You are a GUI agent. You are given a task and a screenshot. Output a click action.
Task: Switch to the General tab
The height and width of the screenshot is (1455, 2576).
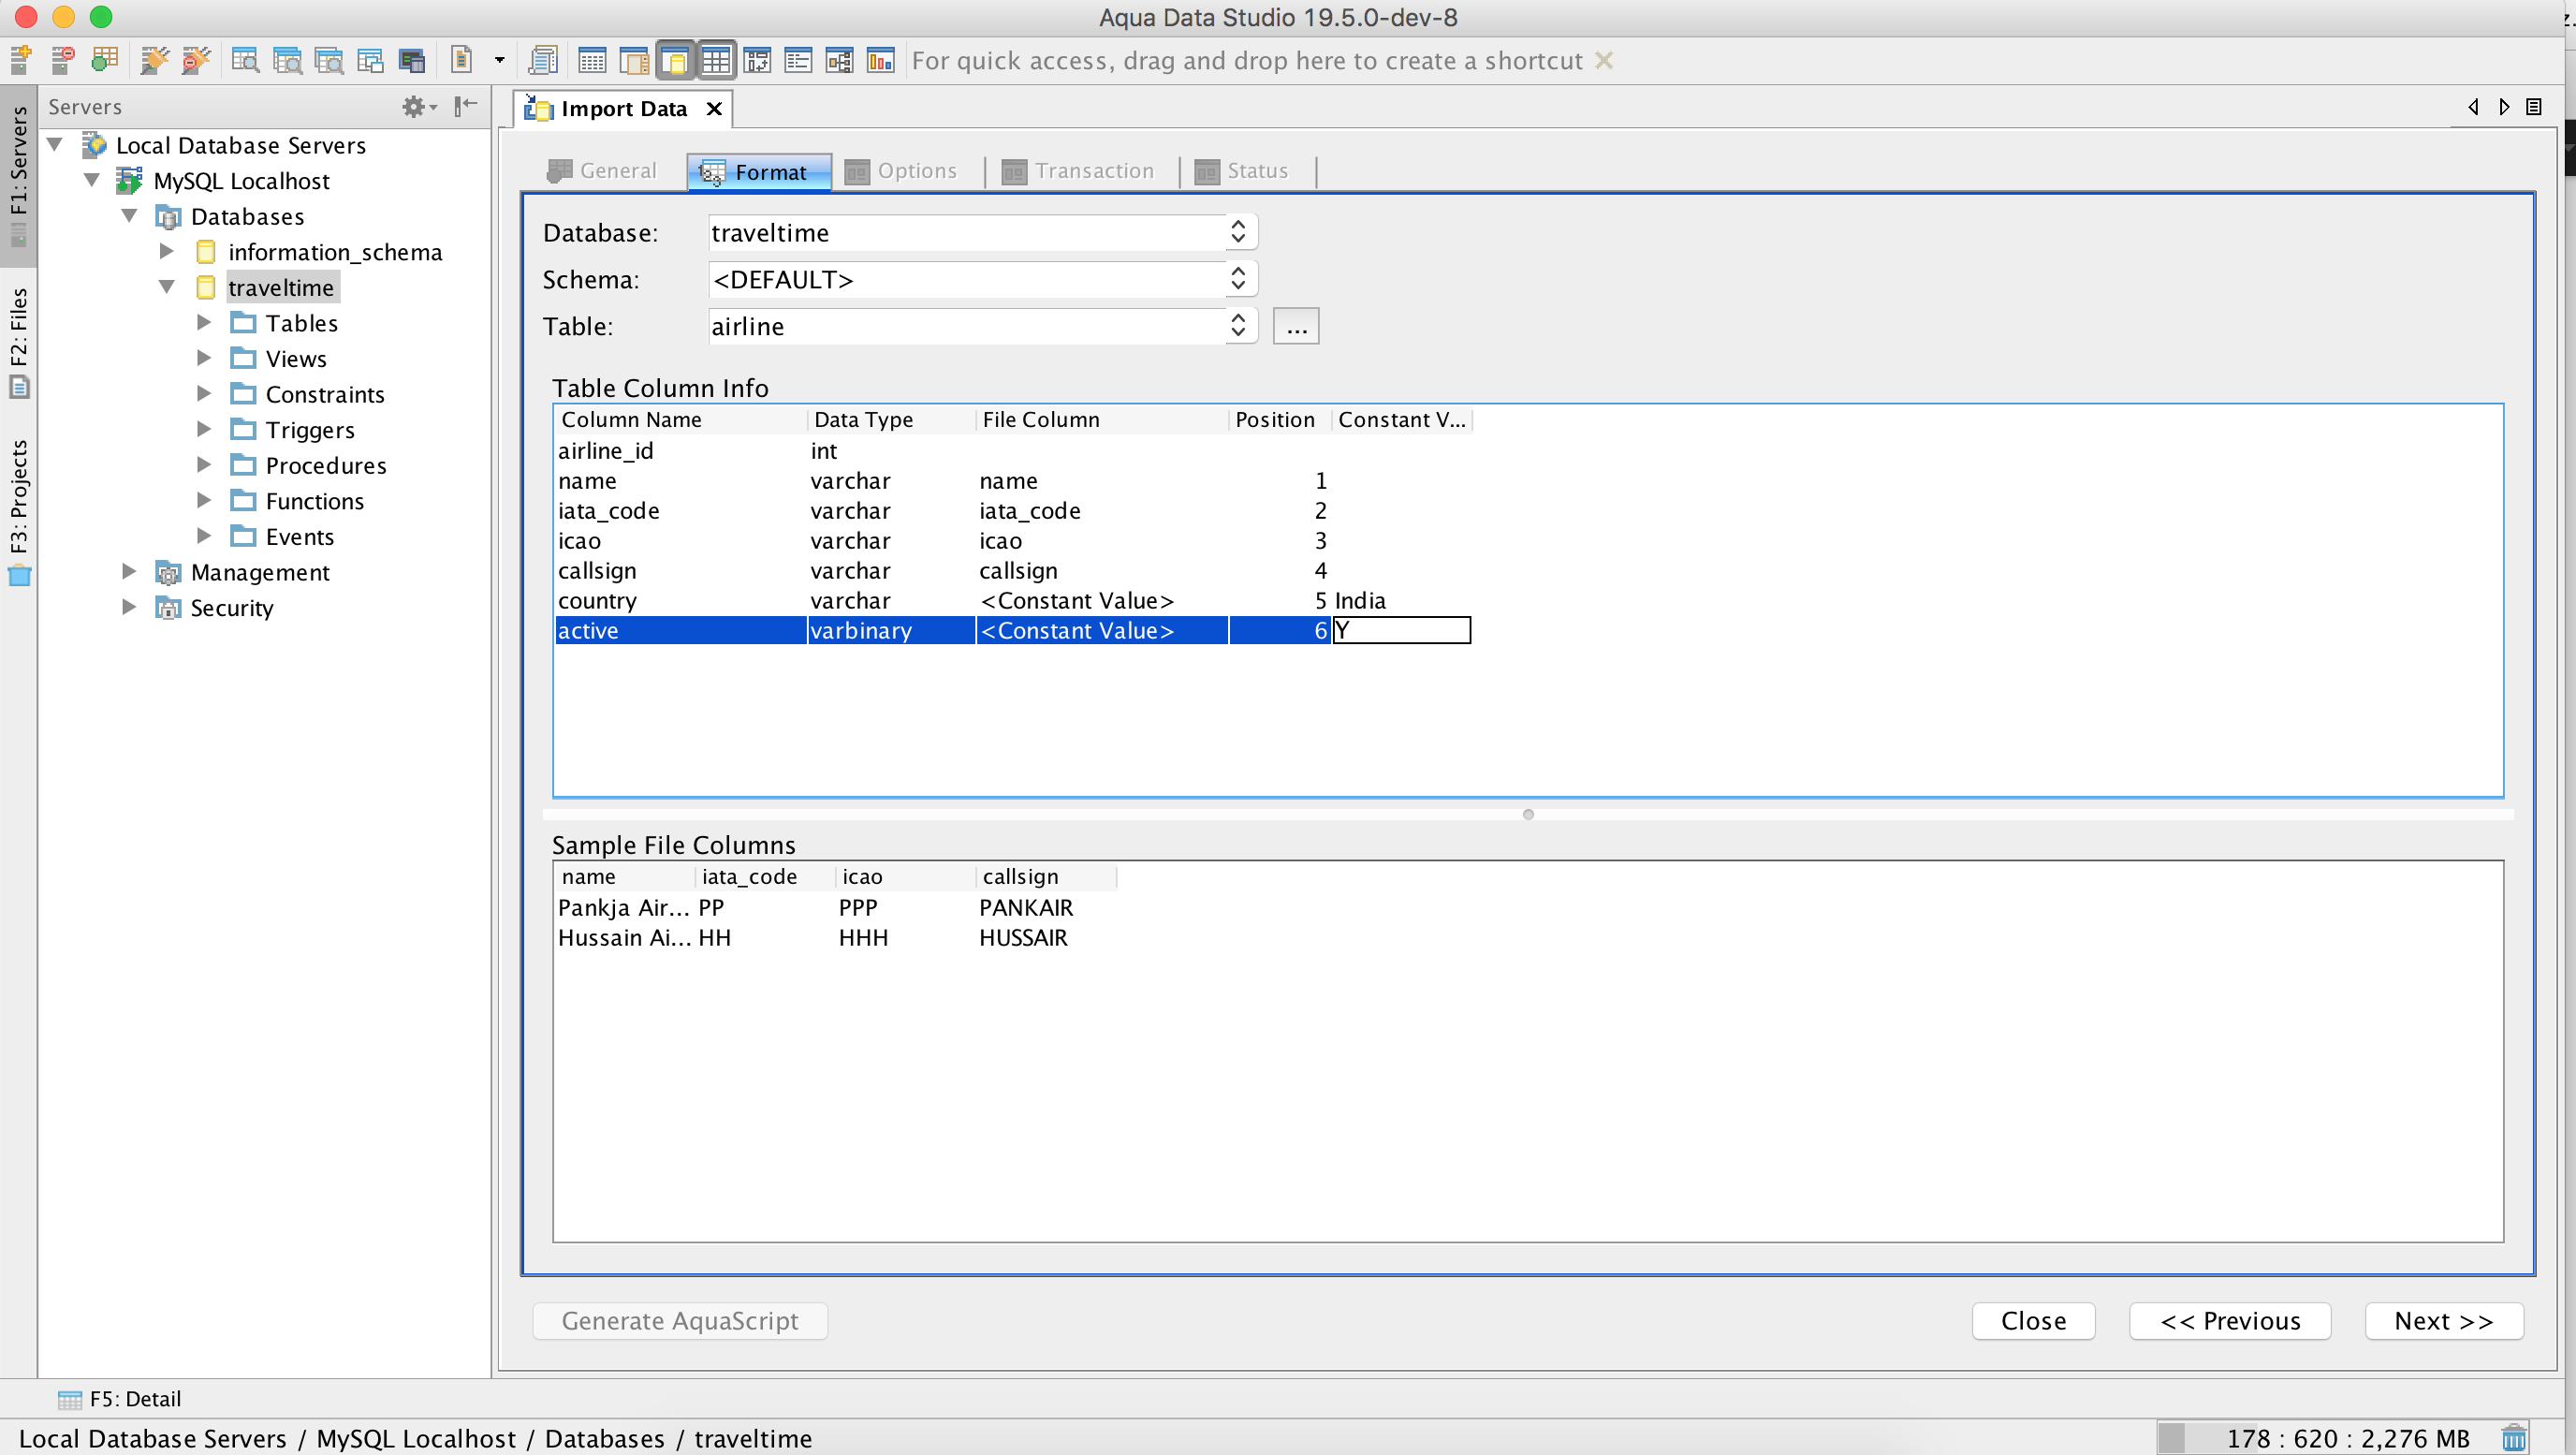coord(603,171)
